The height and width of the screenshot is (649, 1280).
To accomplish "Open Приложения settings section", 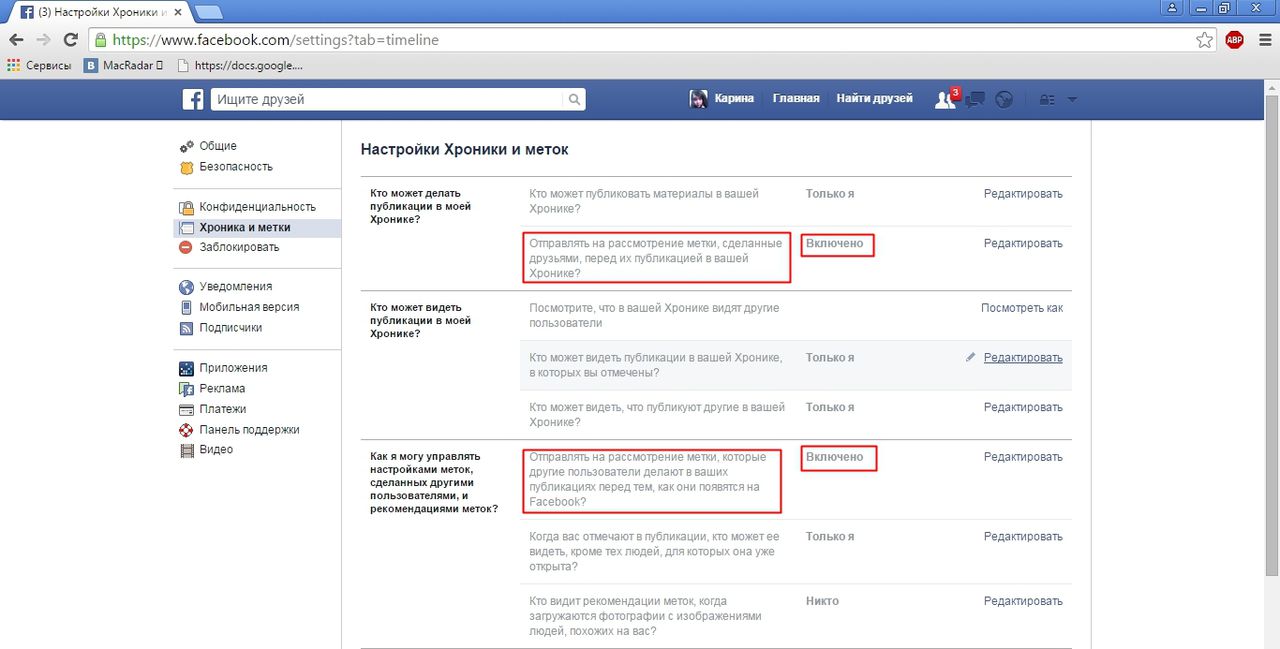I will pyautogui.click(x=233, y=368).
